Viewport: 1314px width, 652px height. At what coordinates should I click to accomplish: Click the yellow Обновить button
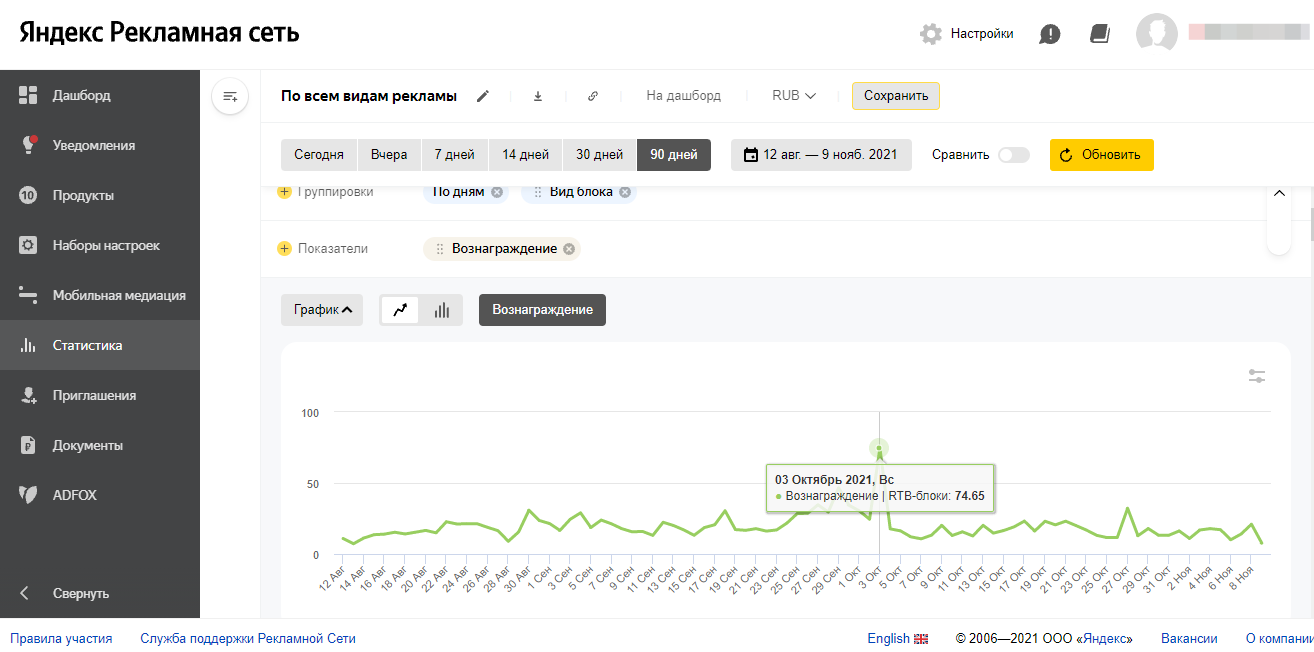click(1101, 155)
